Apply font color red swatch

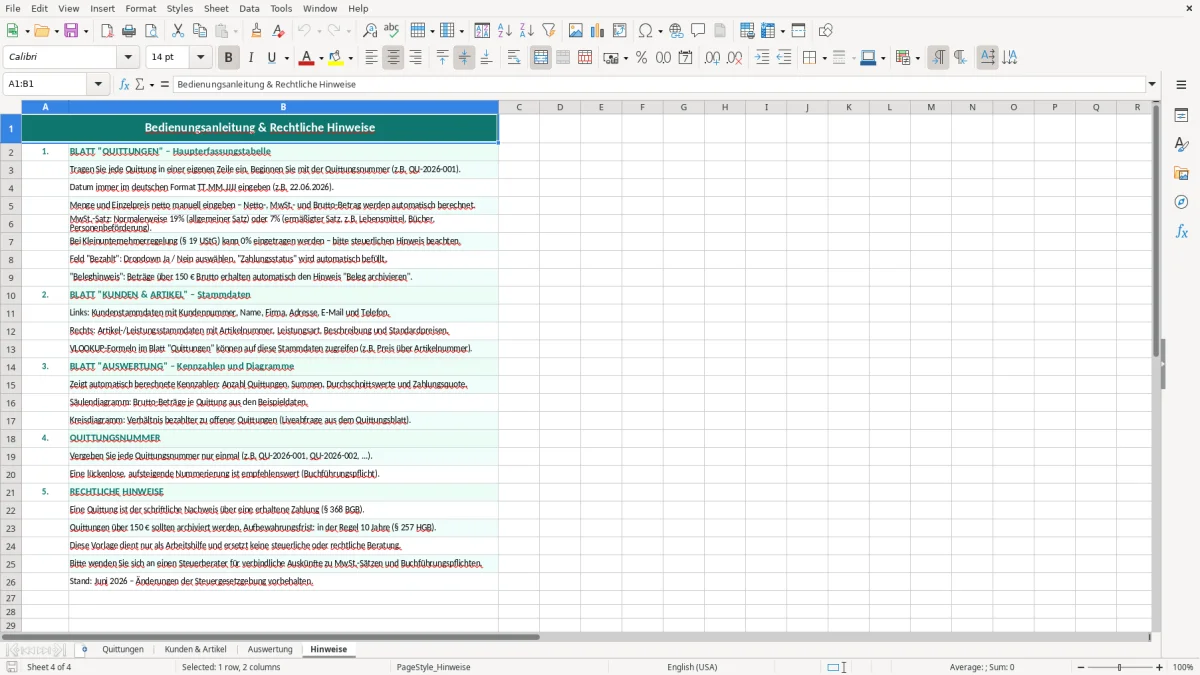(306, 58)
